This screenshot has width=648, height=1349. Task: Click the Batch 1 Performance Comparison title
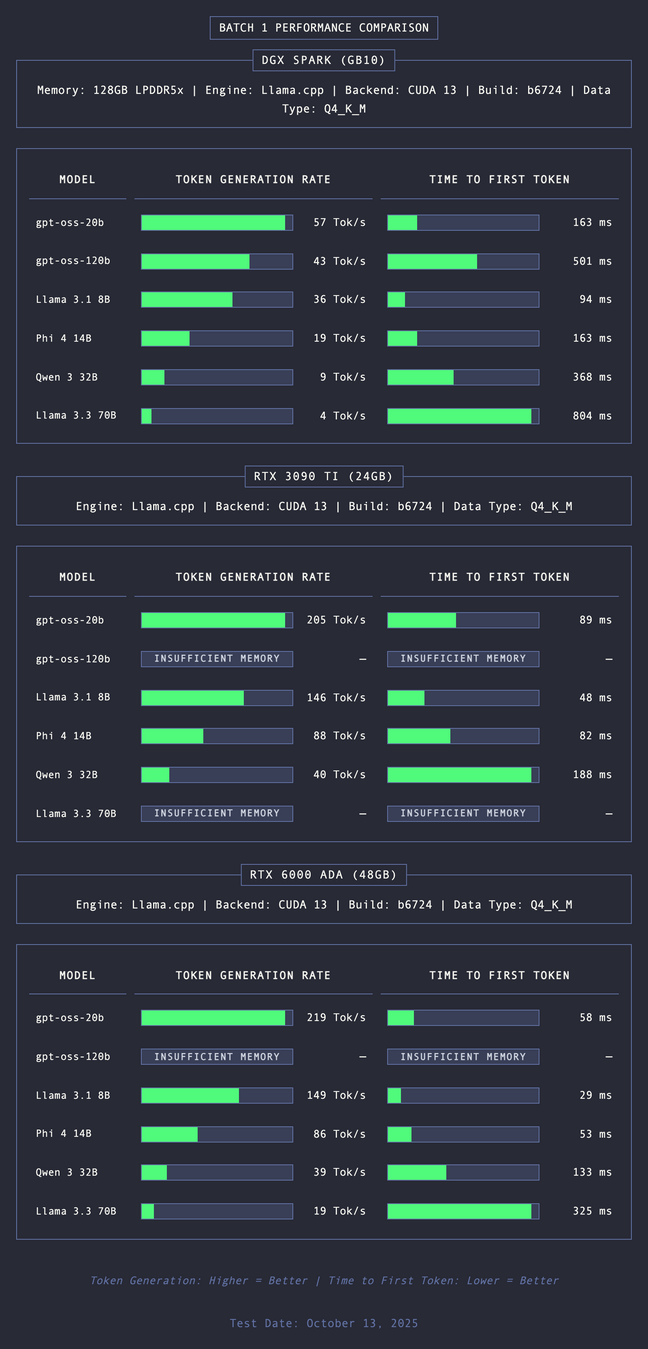(x=324, y=28)
